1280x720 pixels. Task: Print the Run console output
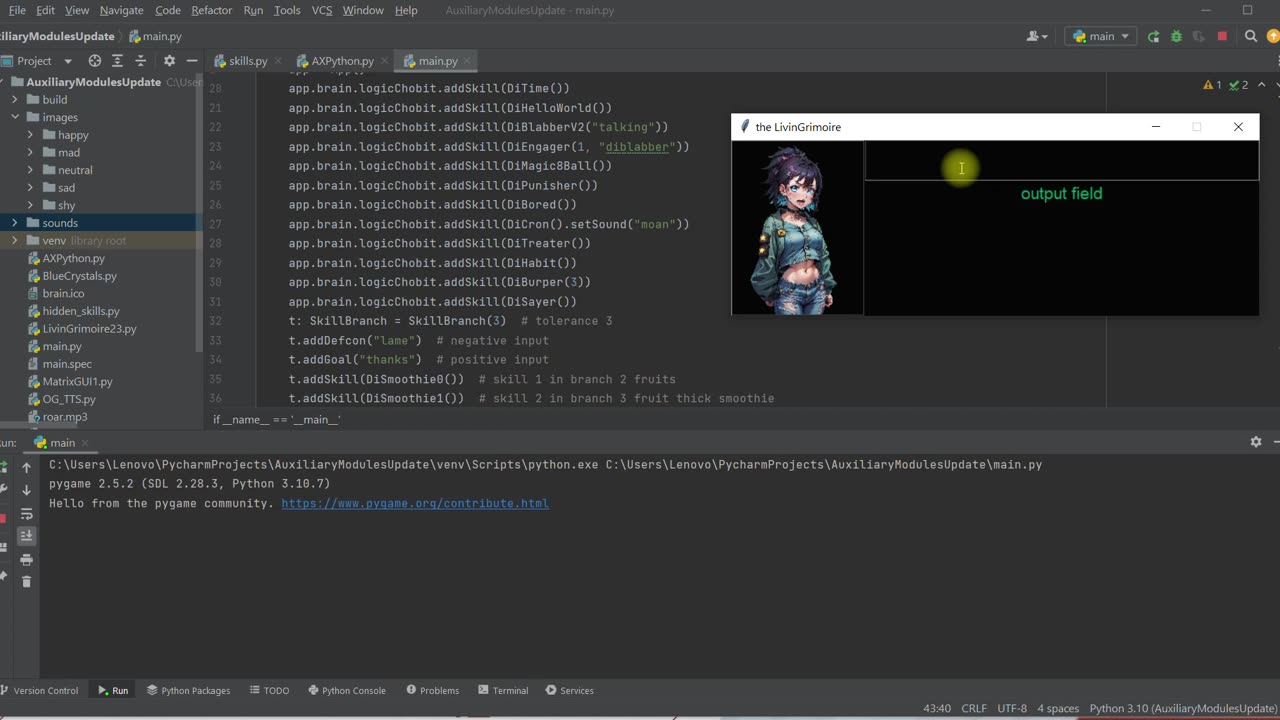(27, 560)
